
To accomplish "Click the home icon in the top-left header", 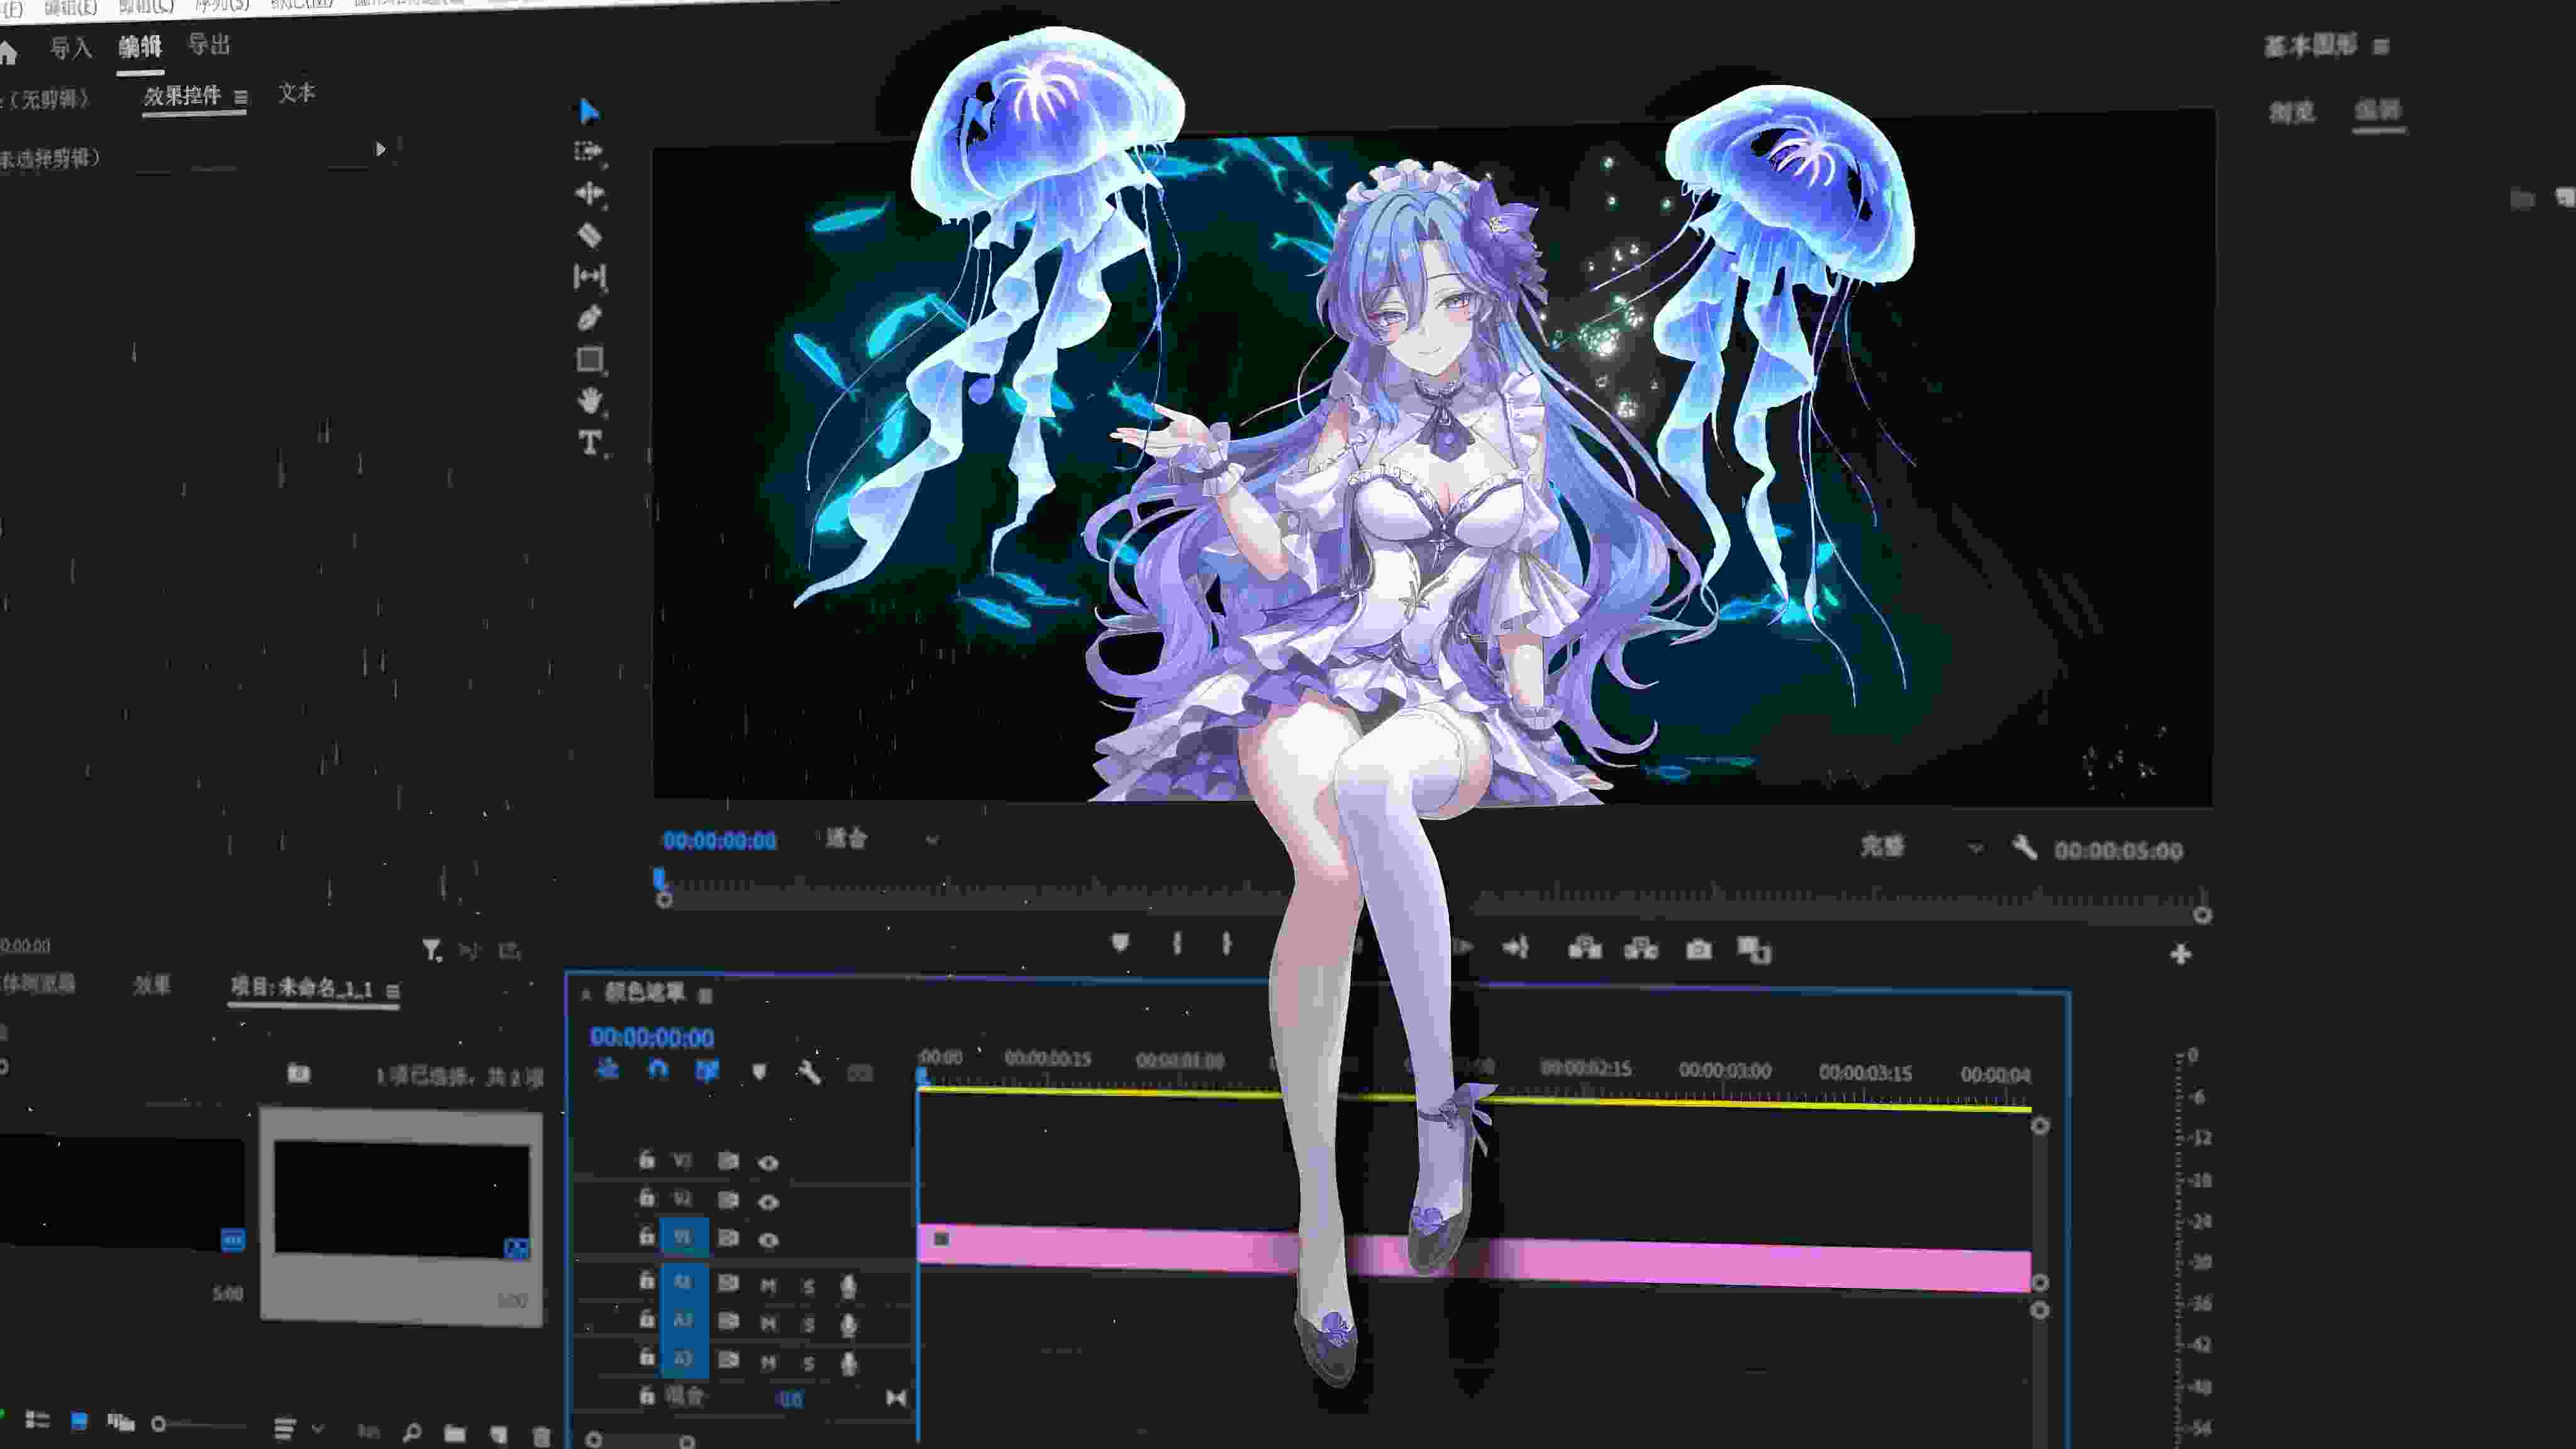I will point(8,52).
